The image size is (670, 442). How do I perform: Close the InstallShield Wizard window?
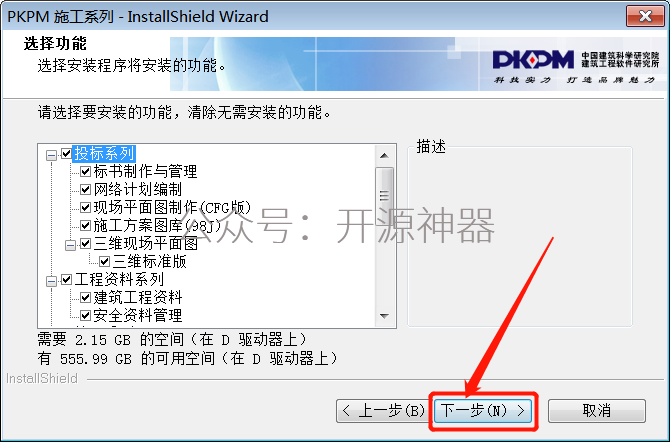tap(645, 16)
